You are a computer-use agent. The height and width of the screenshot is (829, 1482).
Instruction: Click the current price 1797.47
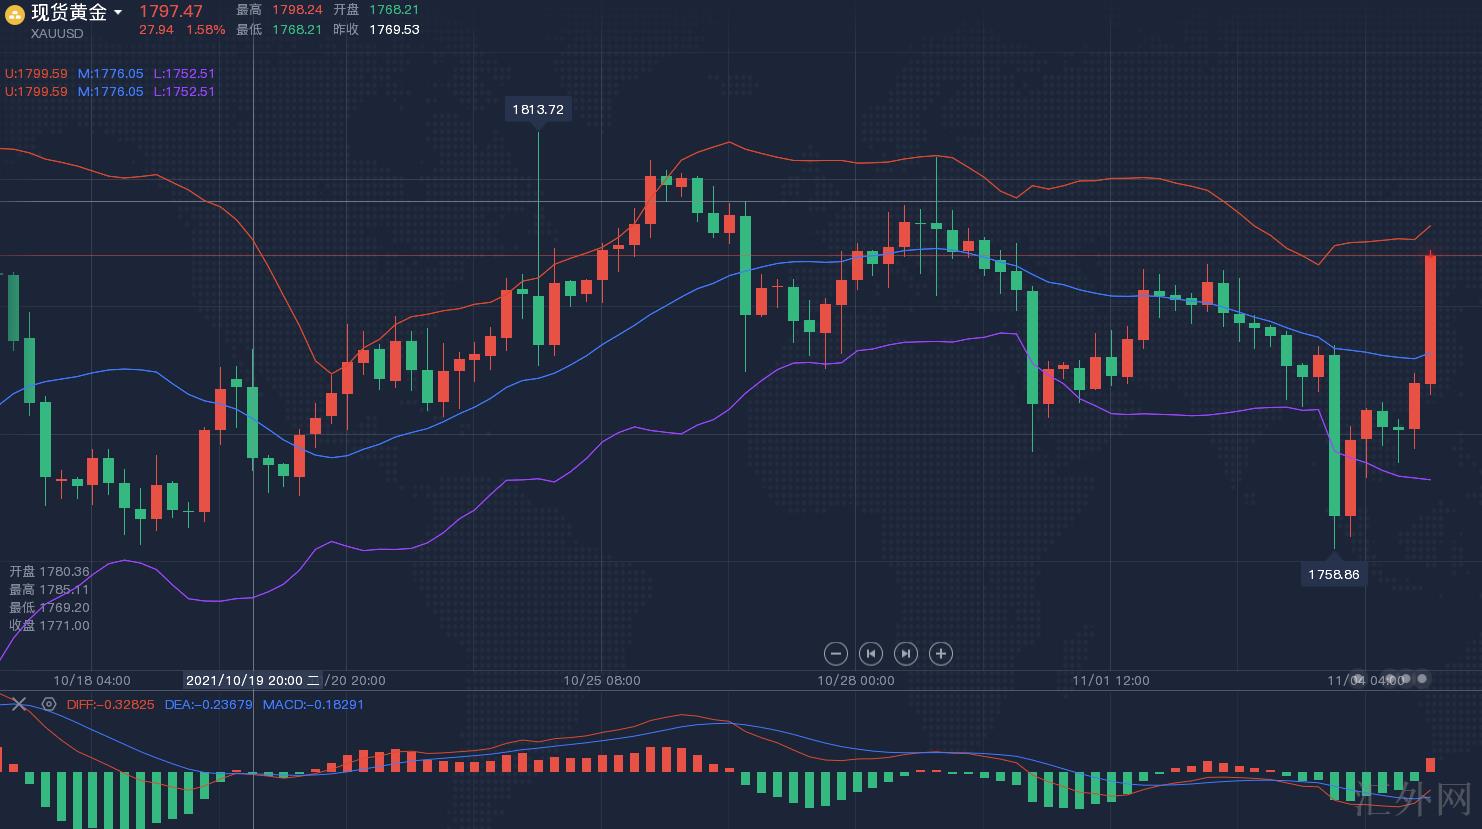point(170,11)
